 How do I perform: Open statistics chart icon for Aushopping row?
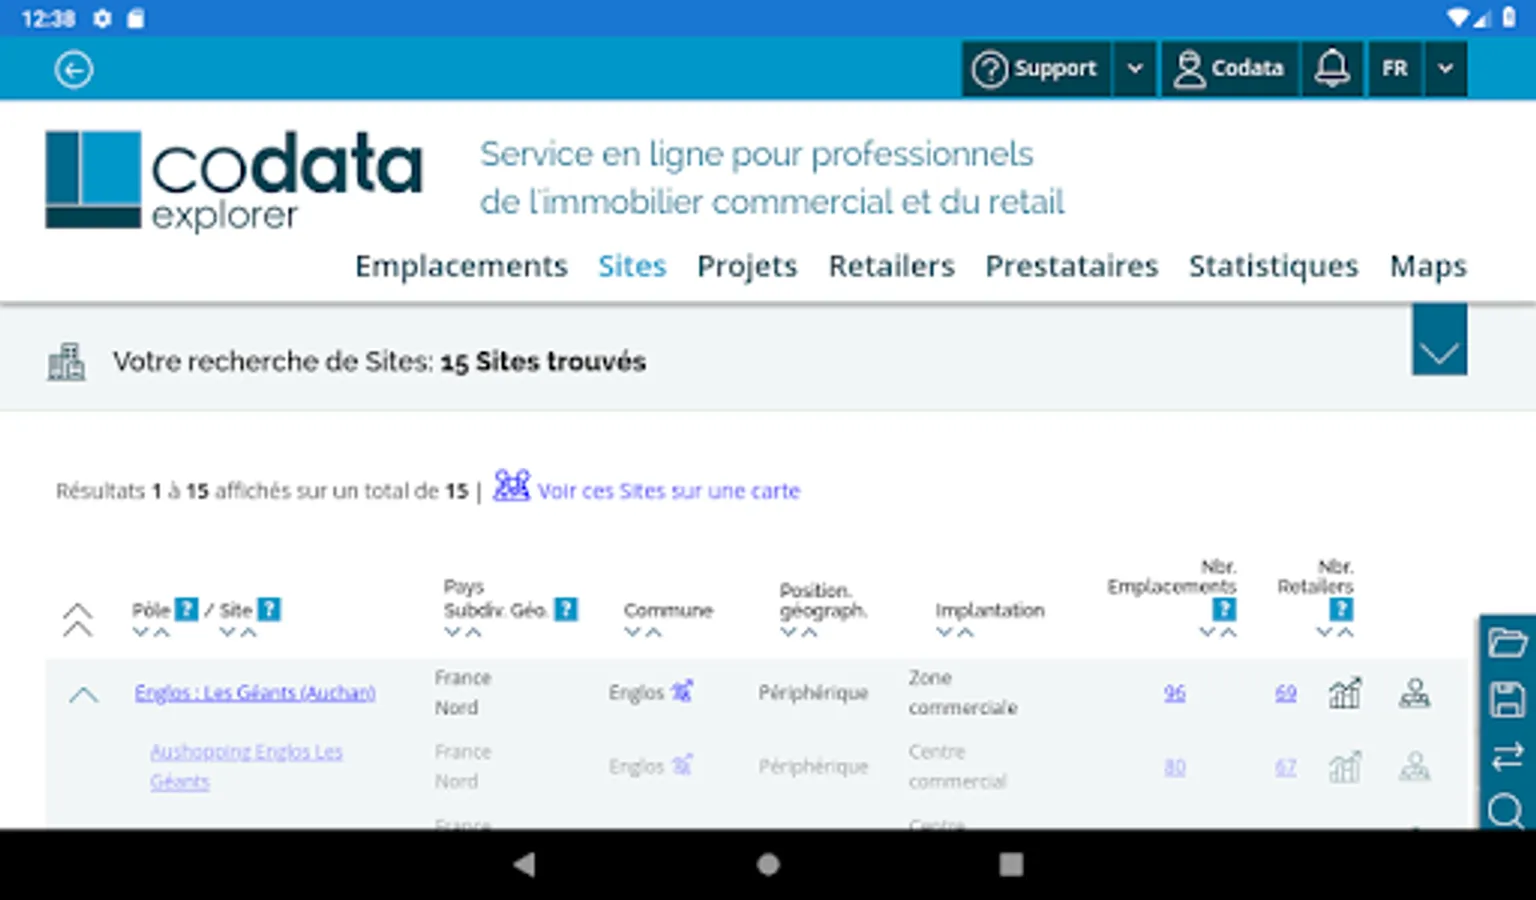[1344, 767]
